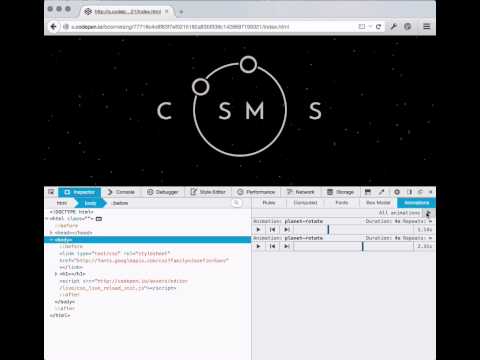
Task: Rewind the second planet-rotate animation
Action: click(272, 246)
